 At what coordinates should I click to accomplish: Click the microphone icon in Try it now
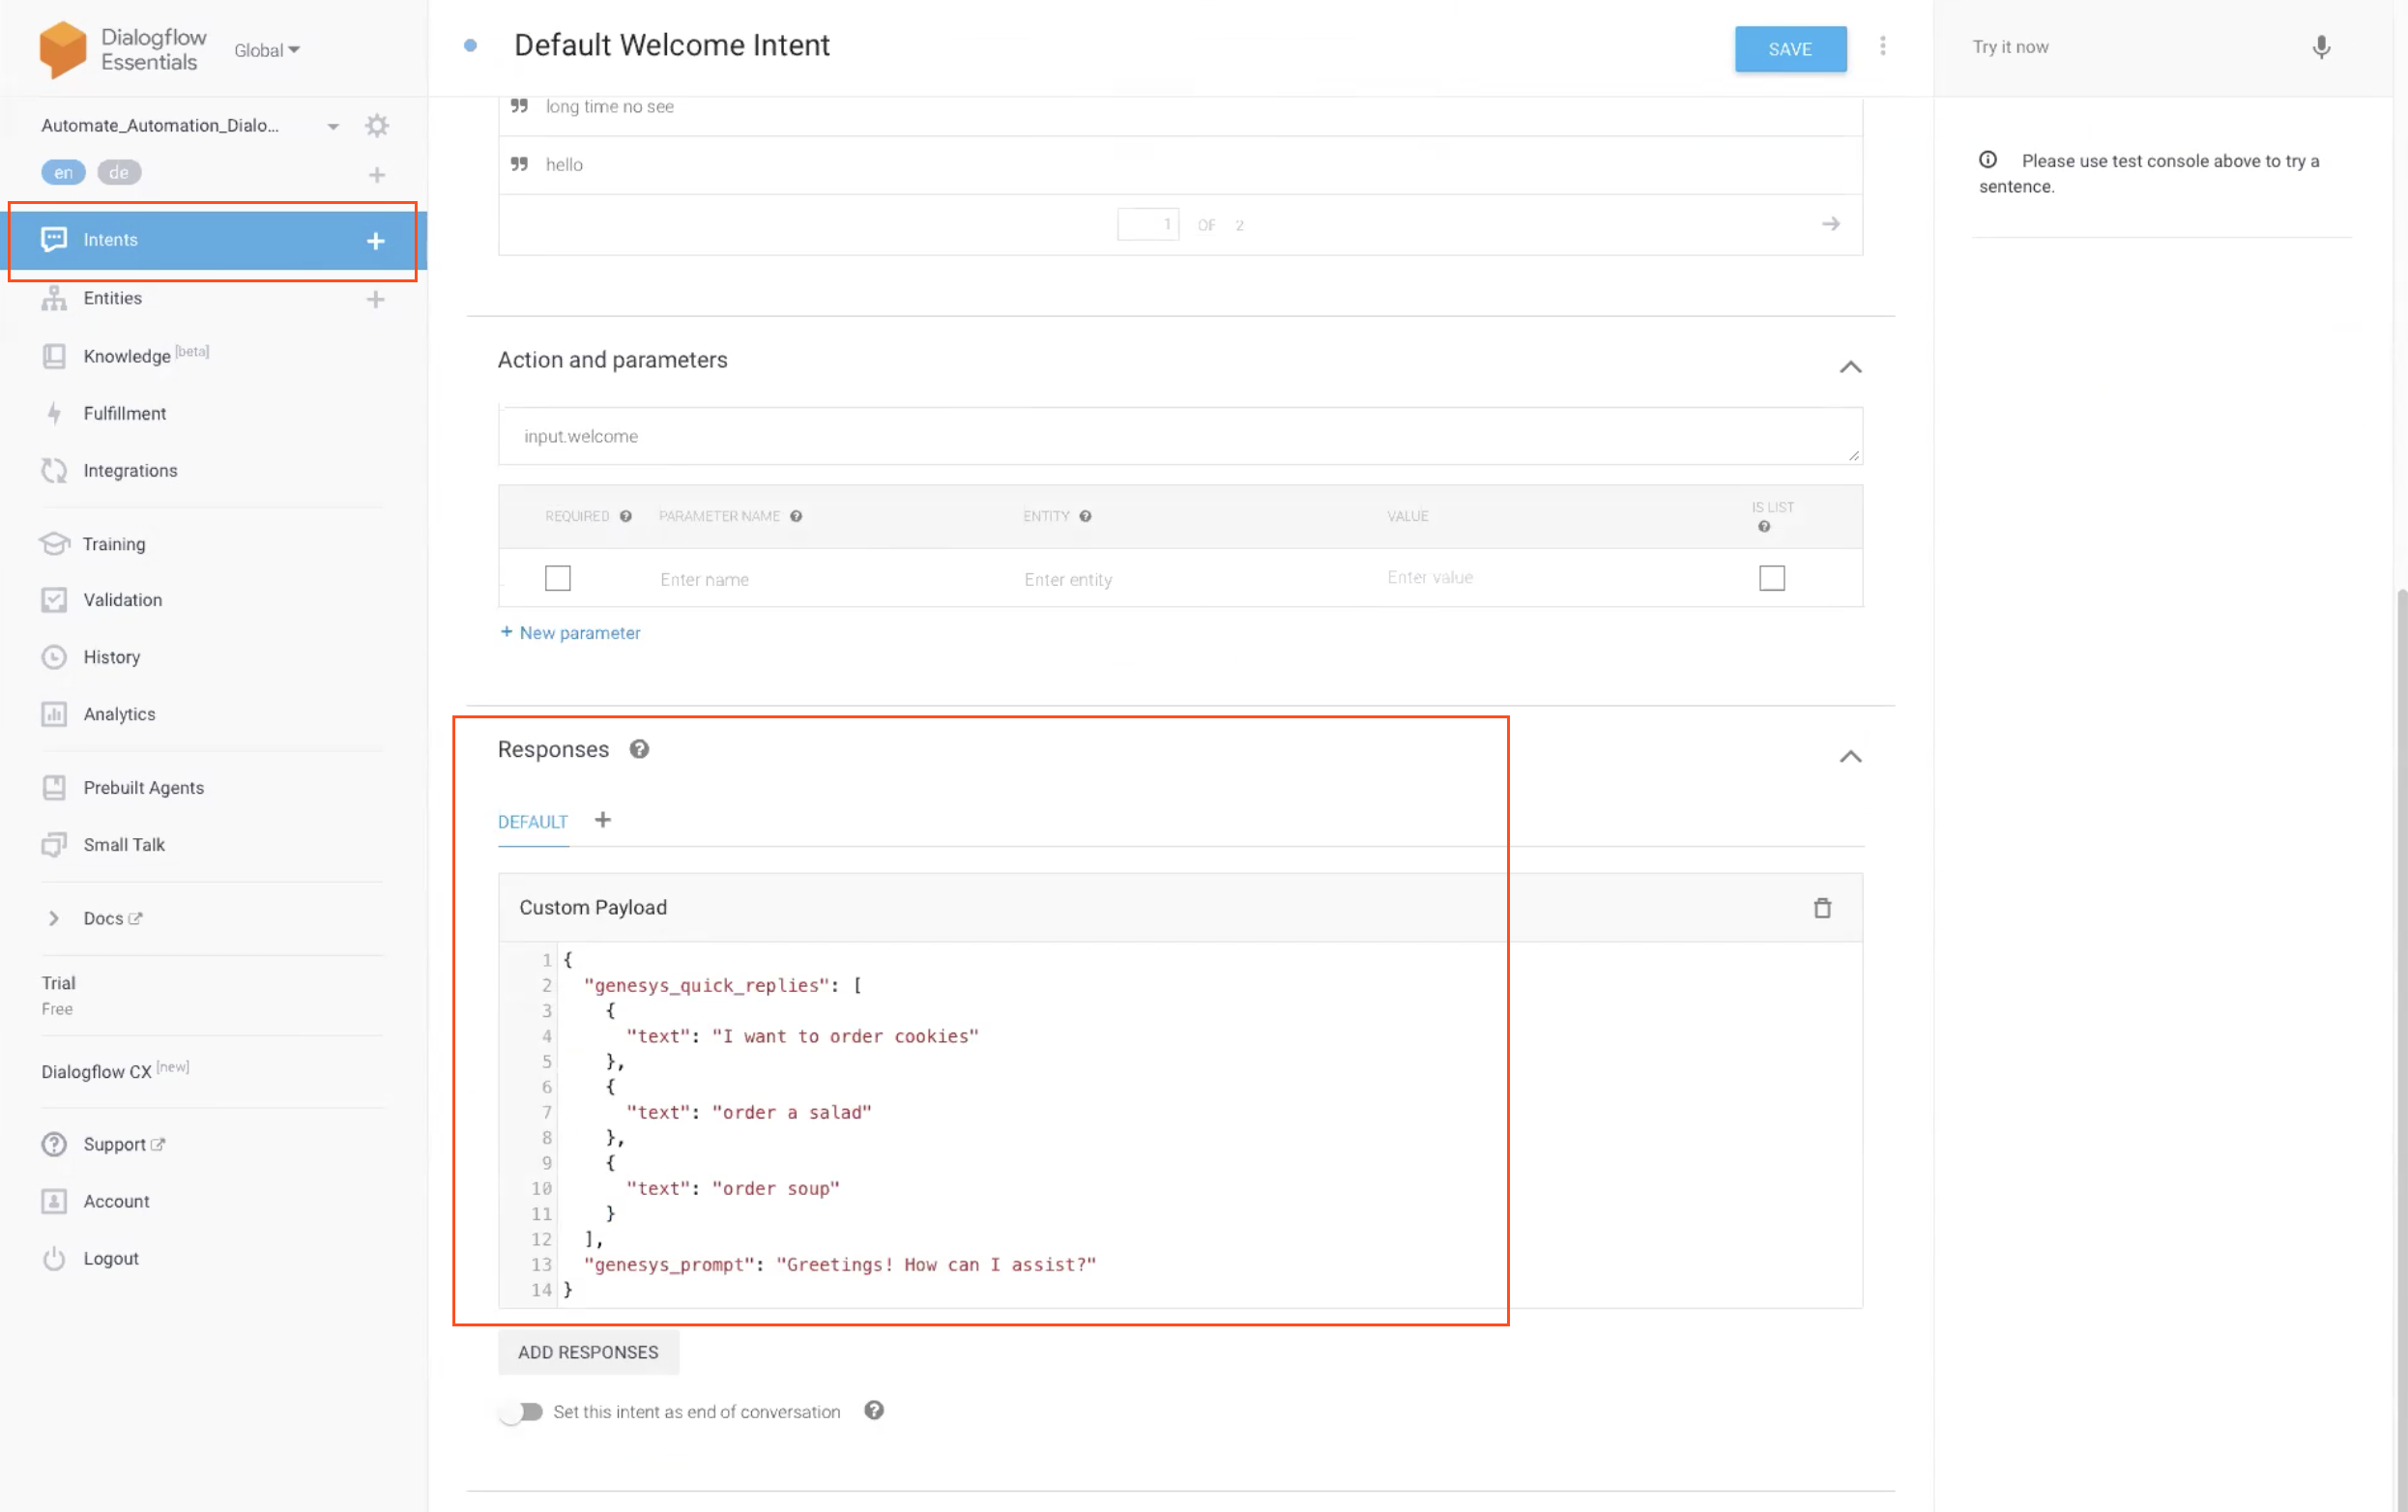click(2321, 47)
